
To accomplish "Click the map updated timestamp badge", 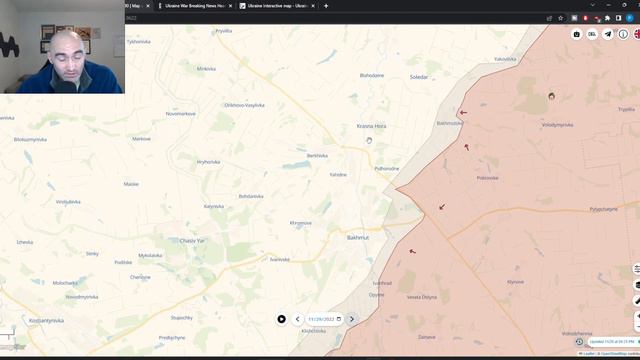I will pos(613,342).
